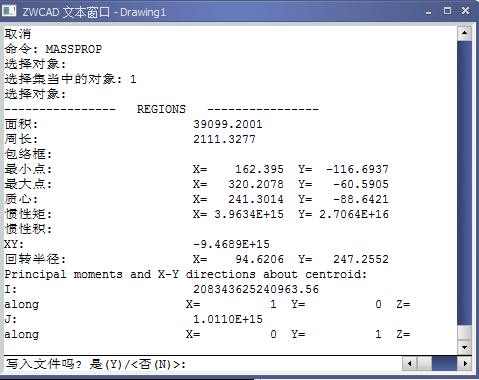Click the command line left scroll arrow
The image size is (479, 380).
click(409, 363)
